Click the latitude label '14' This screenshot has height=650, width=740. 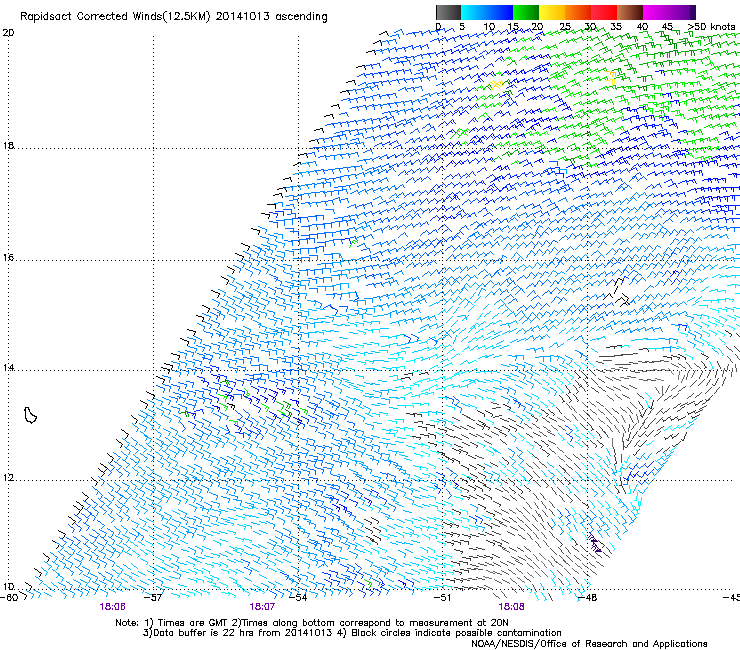[x=8, y=367]
